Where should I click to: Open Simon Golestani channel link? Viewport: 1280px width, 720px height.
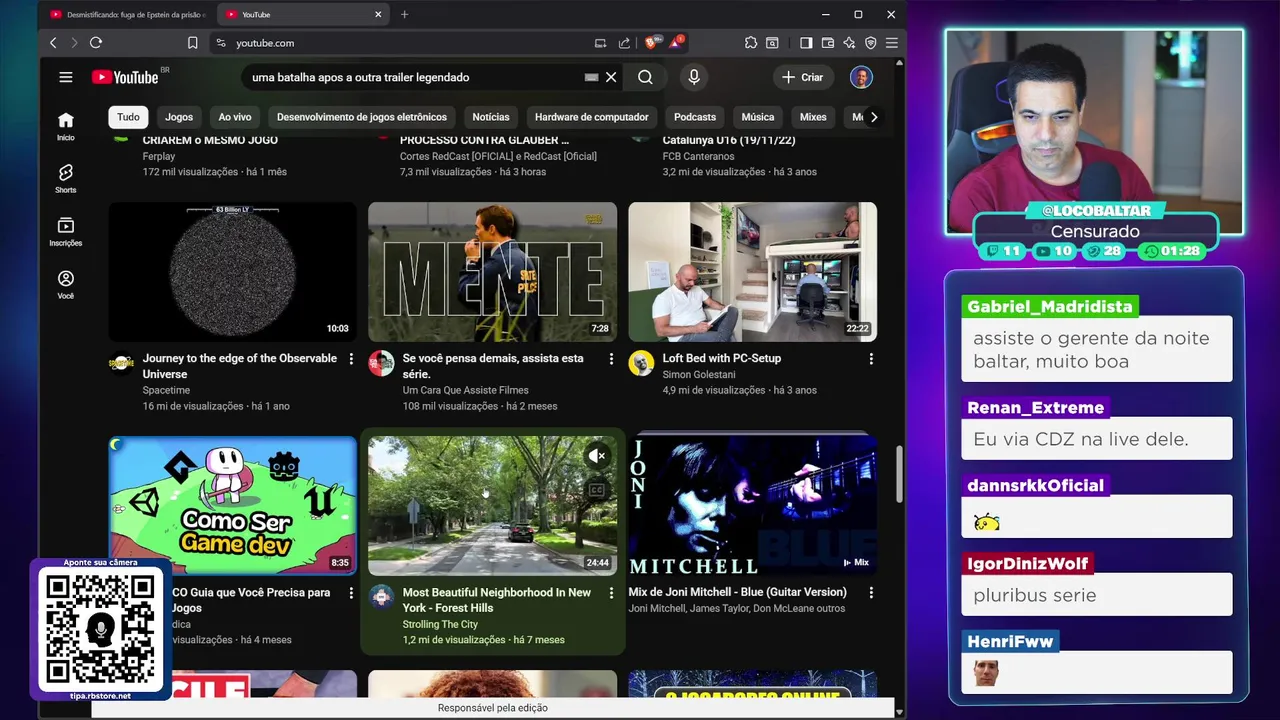coord(699,374)
